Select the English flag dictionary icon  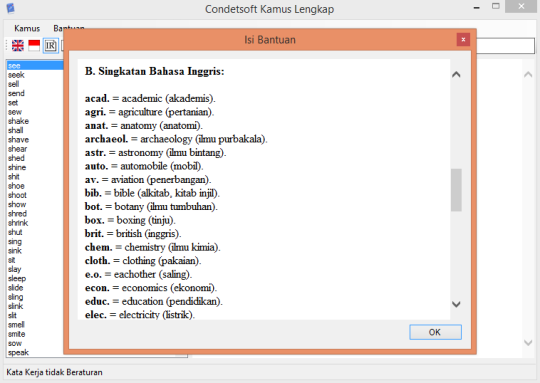[18, 45]
